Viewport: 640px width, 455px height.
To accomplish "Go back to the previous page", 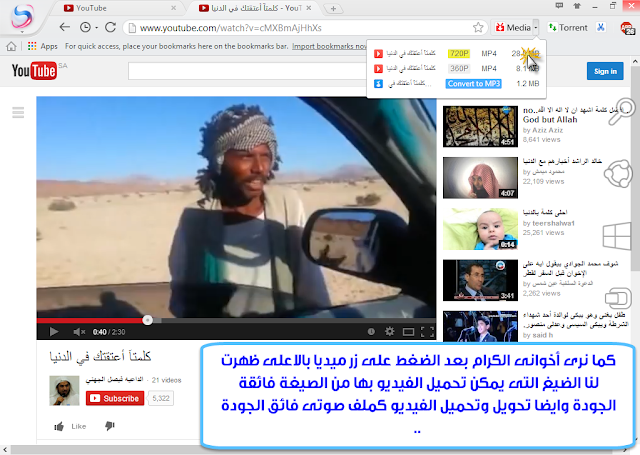I will pos(64,27).
